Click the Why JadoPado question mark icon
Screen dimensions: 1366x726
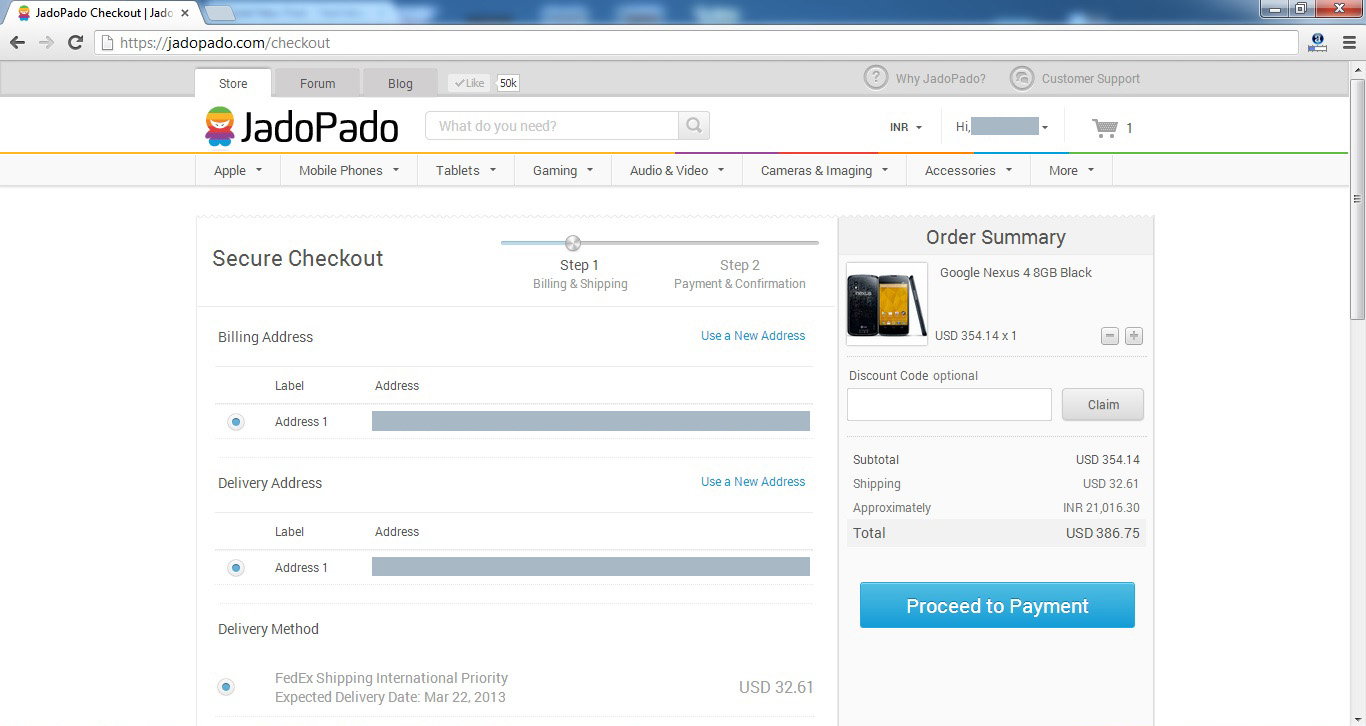coord(876,78)
